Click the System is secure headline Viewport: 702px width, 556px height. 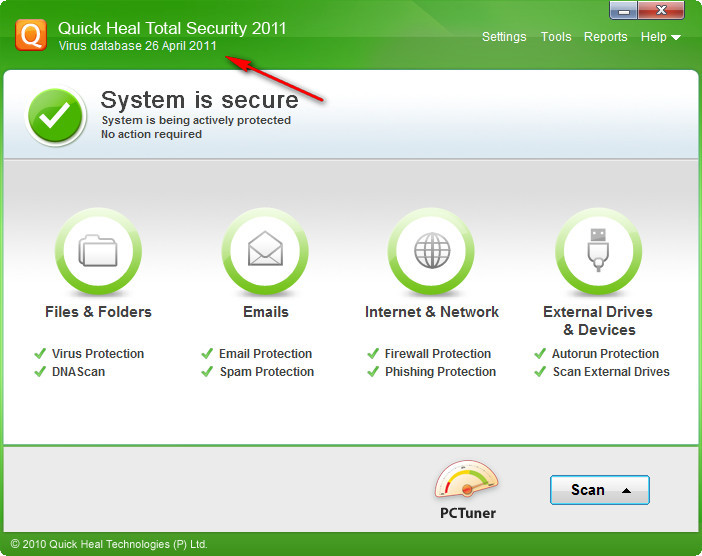(199, 100)
